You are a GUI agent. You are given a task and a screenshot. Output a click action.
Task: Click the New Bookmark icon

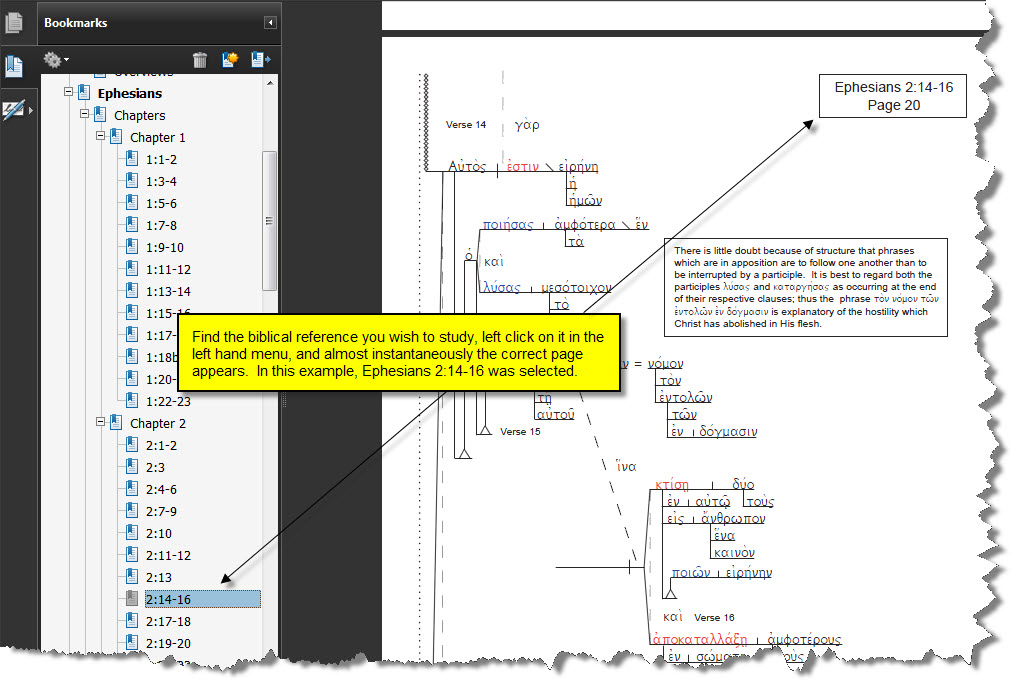[229, 60]
